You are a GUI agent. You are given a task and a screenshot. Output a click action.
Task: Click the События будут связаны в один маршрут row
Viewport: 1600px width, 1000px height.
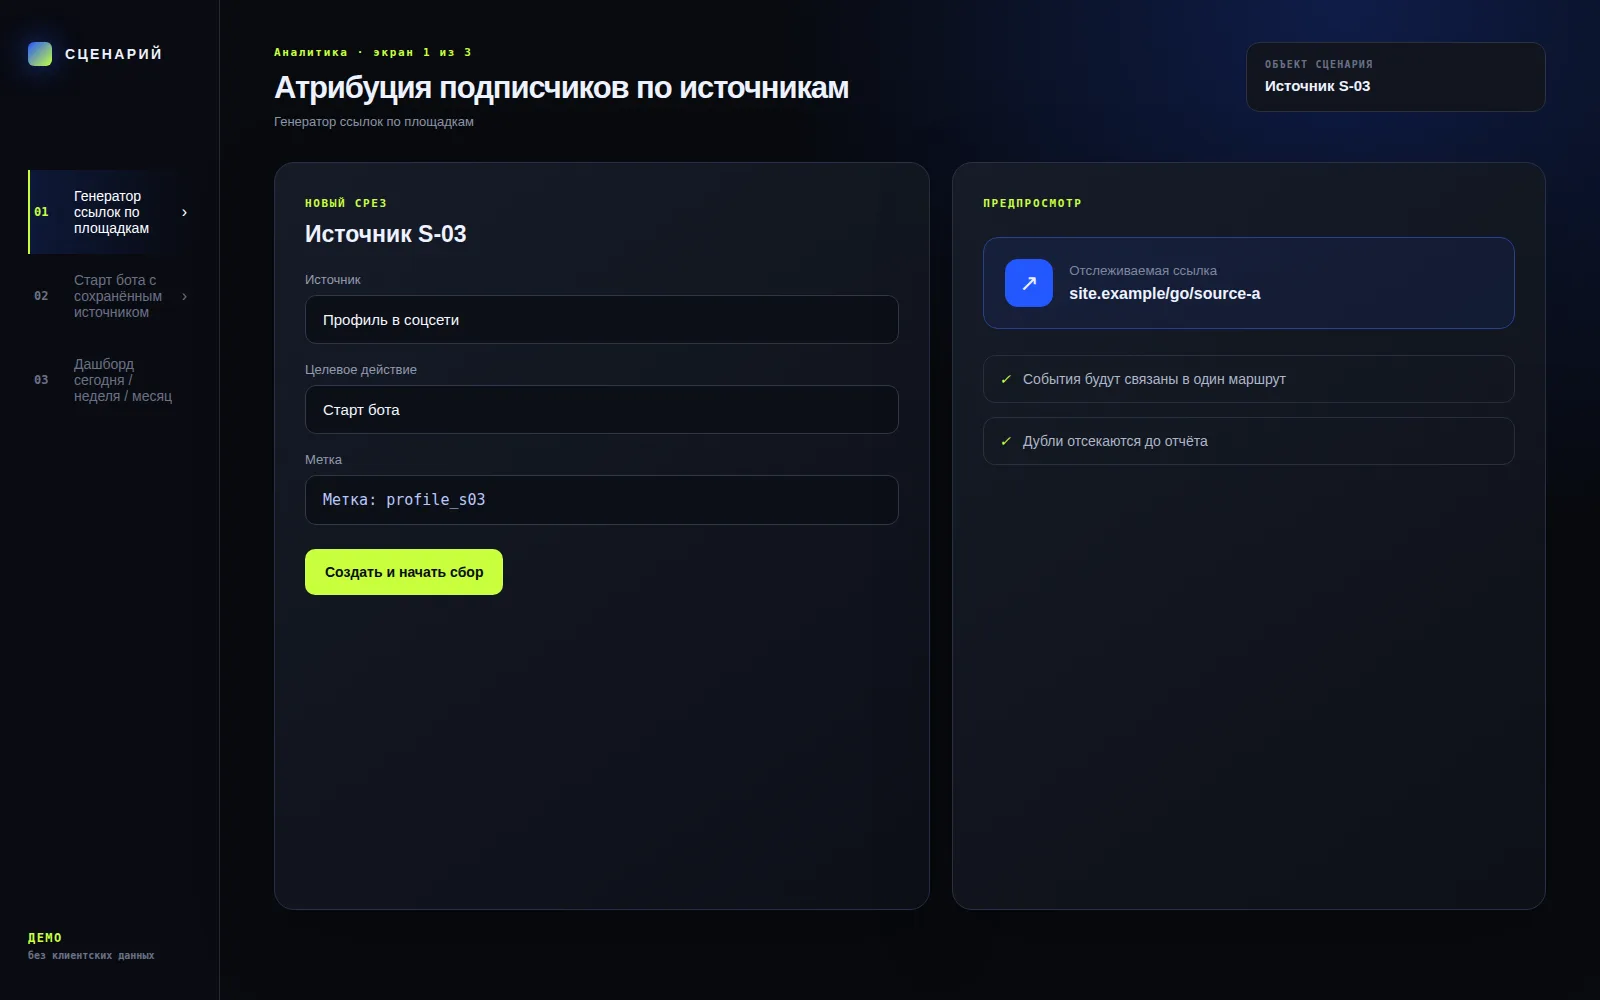[1249, 379]
